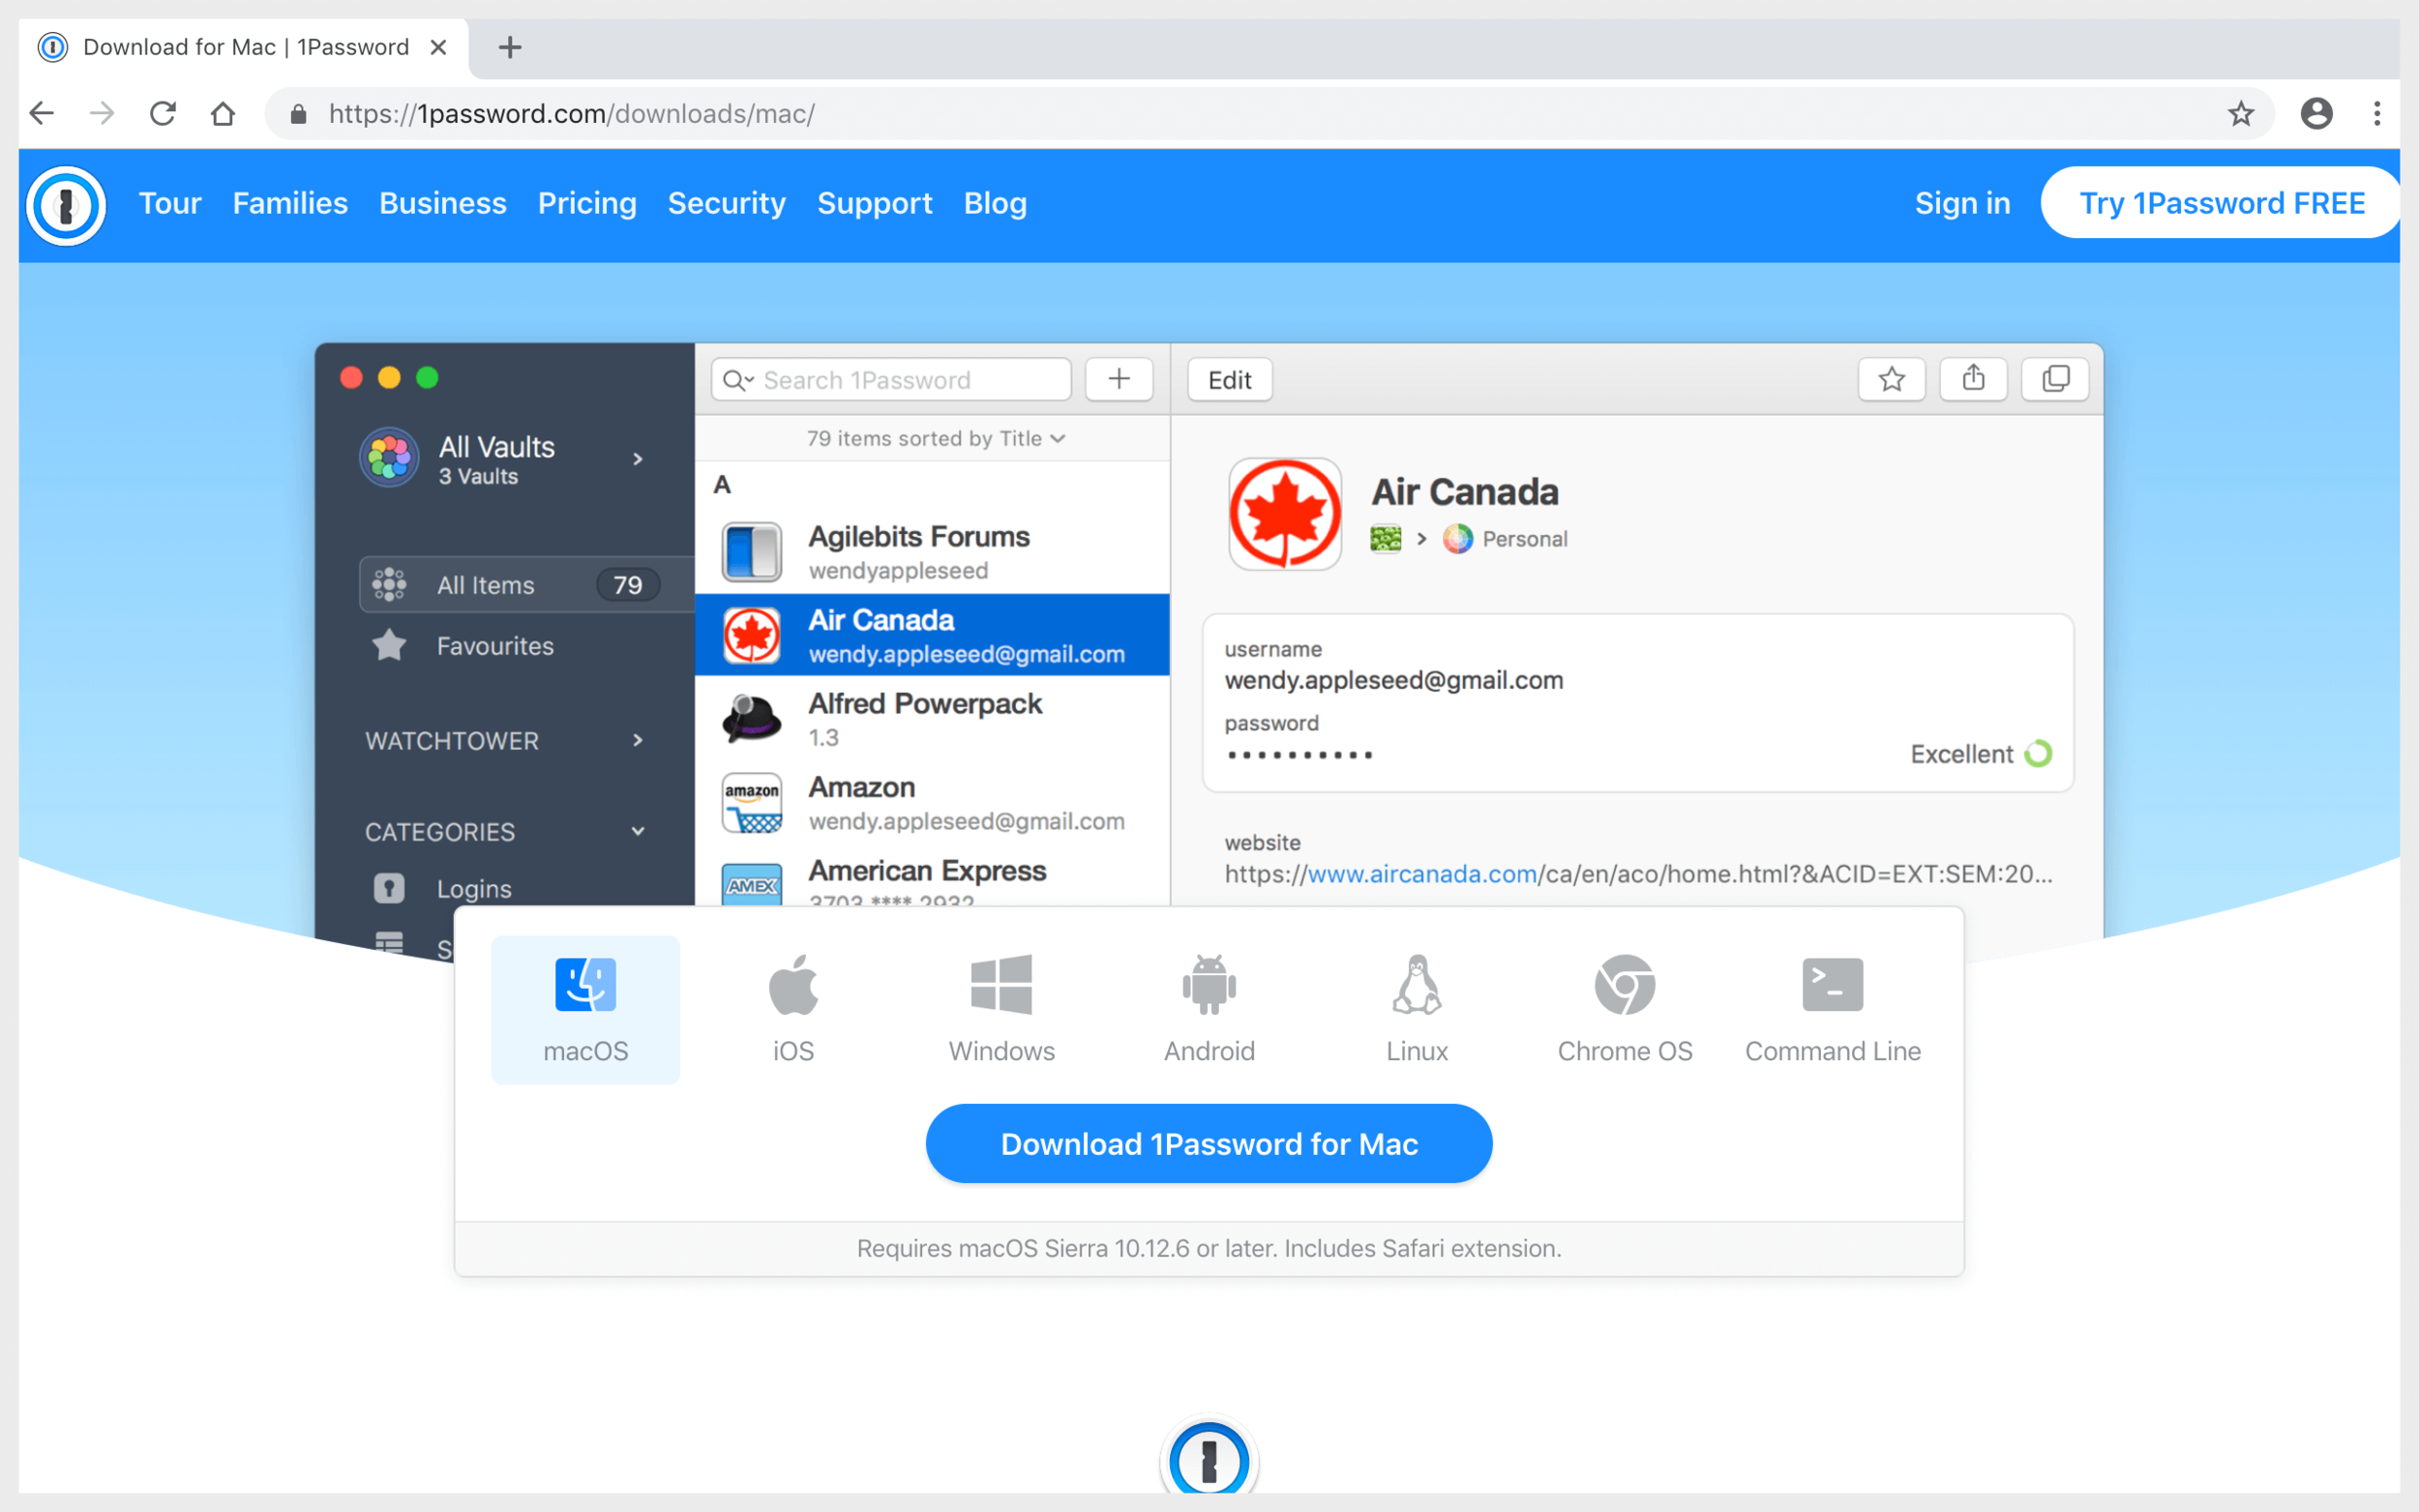Click the green vault account icon beside Personal
This screenshot has height=1512, width=2419.
tap(1385, 539)
